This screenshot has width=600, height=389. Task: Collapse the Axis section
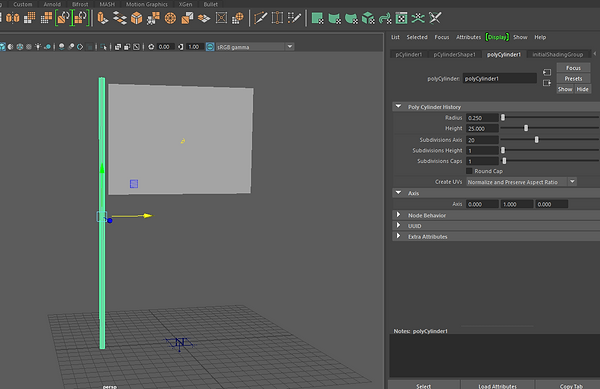pyautogui.click(x=398, y=193)
